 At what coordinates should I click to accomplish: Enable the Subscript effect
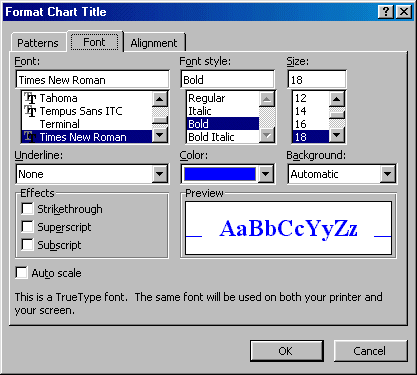(x=27, y=245)
